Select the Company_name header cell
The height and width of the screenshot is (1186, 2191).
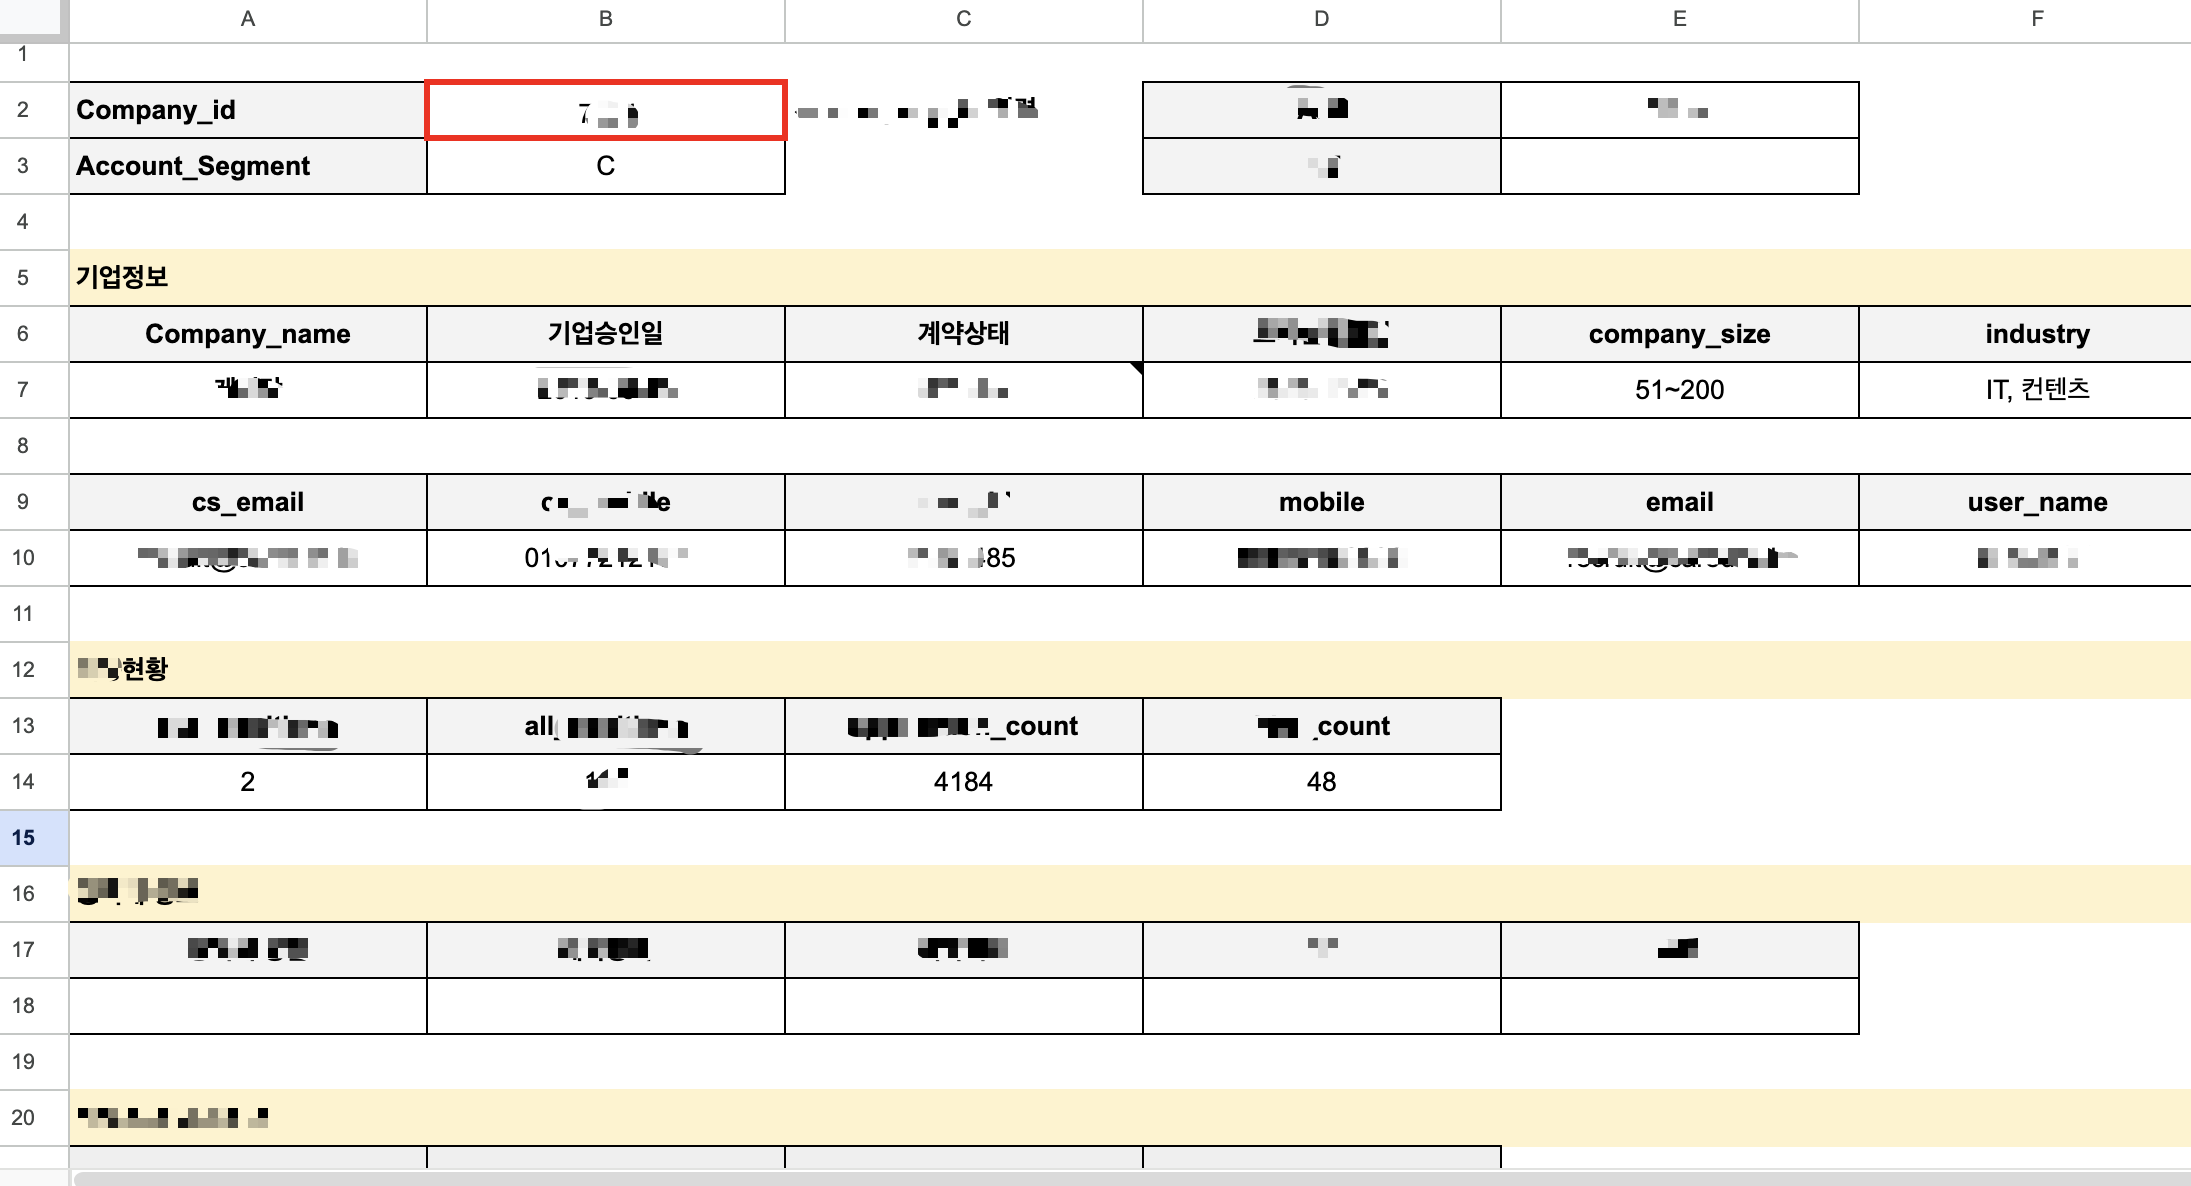248,334
